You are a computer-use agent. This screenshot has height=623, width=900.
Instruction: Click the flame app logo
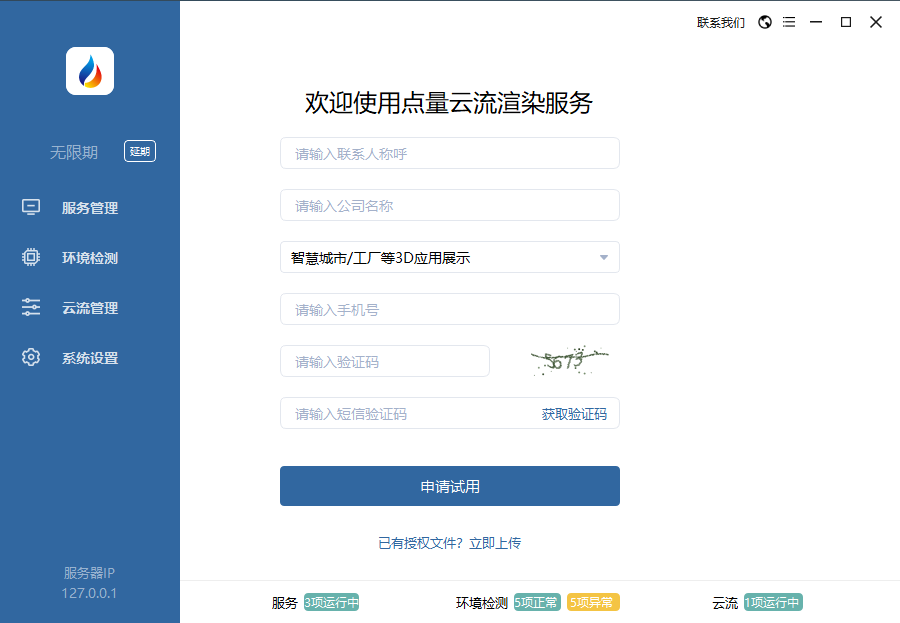tap(90, 71)
